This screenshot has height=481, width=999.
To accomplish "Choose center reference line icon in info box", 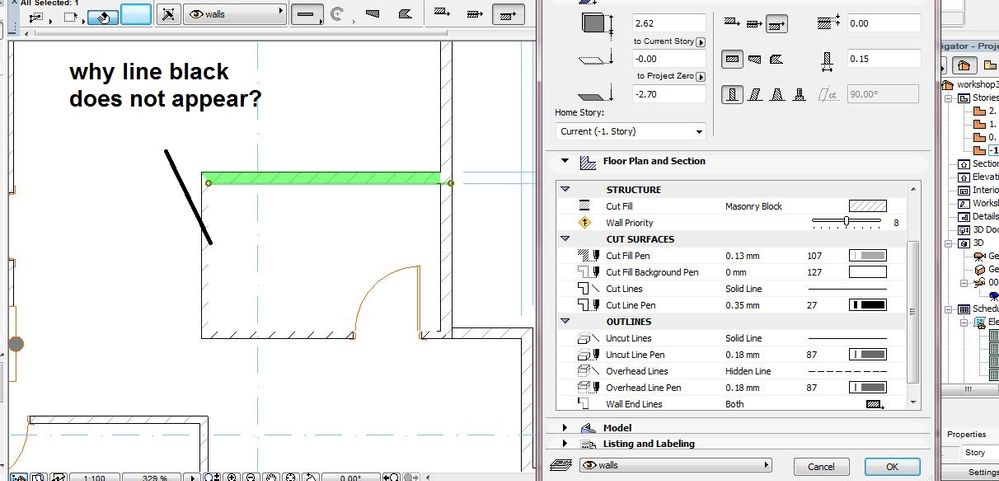I will coord(474,13).
